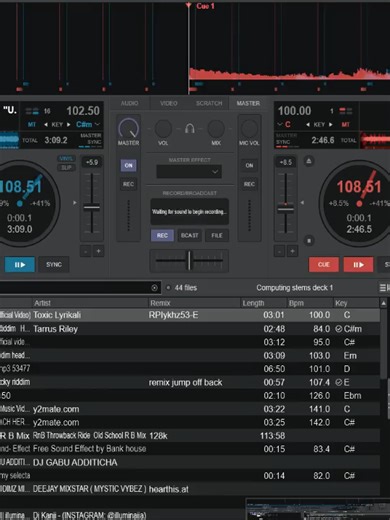The height and width of the screenshot is (520, 390).
Task: Click the verified key icon on Tarrus Riley row
Action: click(339, 329)
